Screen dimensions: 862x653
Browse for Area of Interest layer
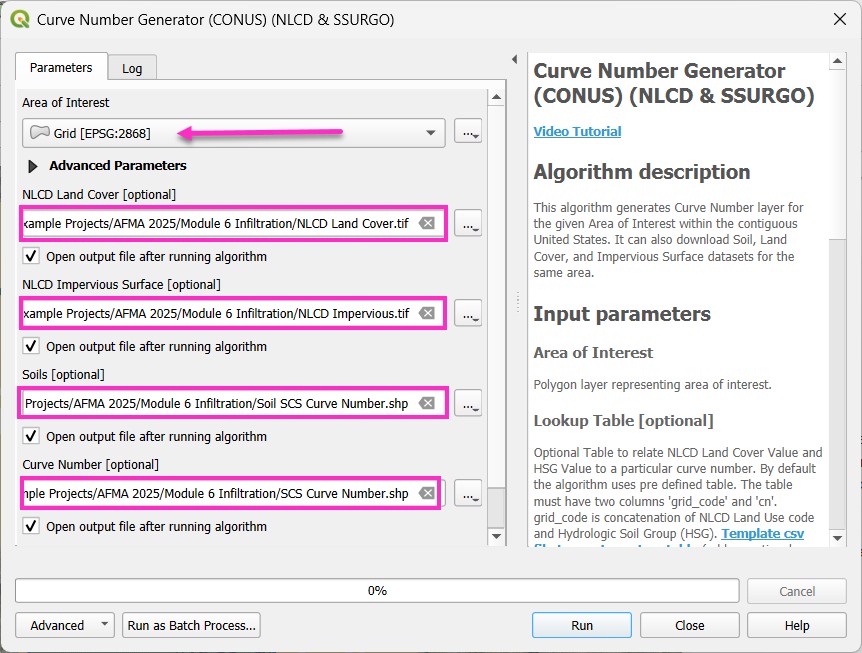tap(467, 133)
